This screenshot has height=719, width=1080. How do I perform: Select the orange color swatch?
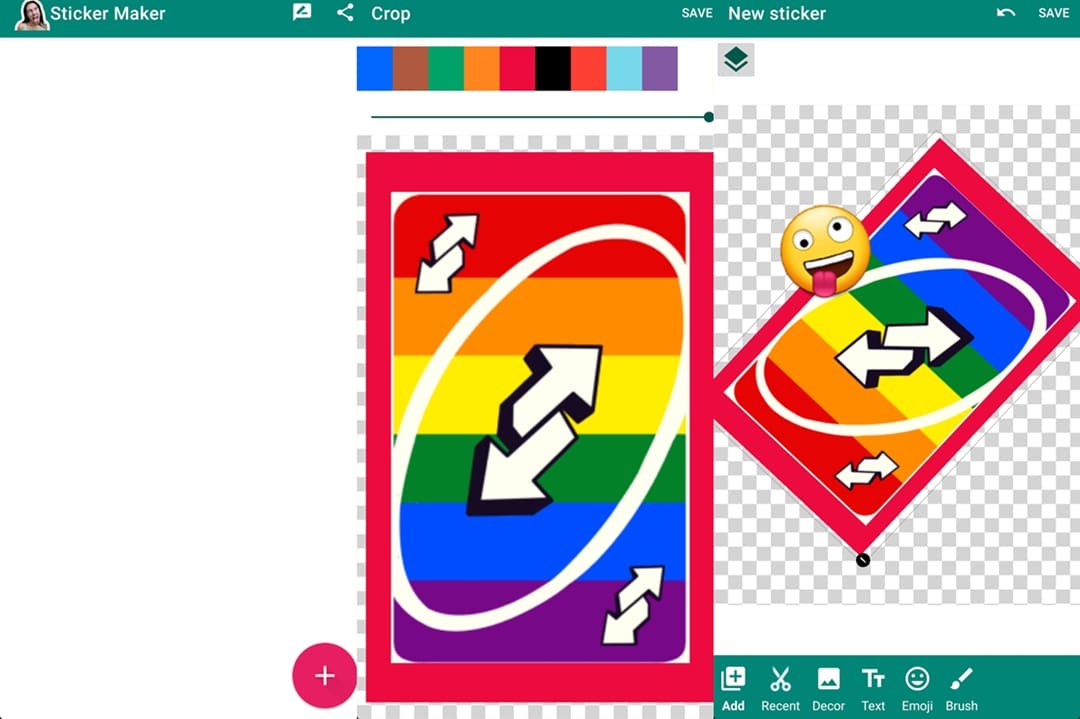pyautogui.click(x=481, y=68)
